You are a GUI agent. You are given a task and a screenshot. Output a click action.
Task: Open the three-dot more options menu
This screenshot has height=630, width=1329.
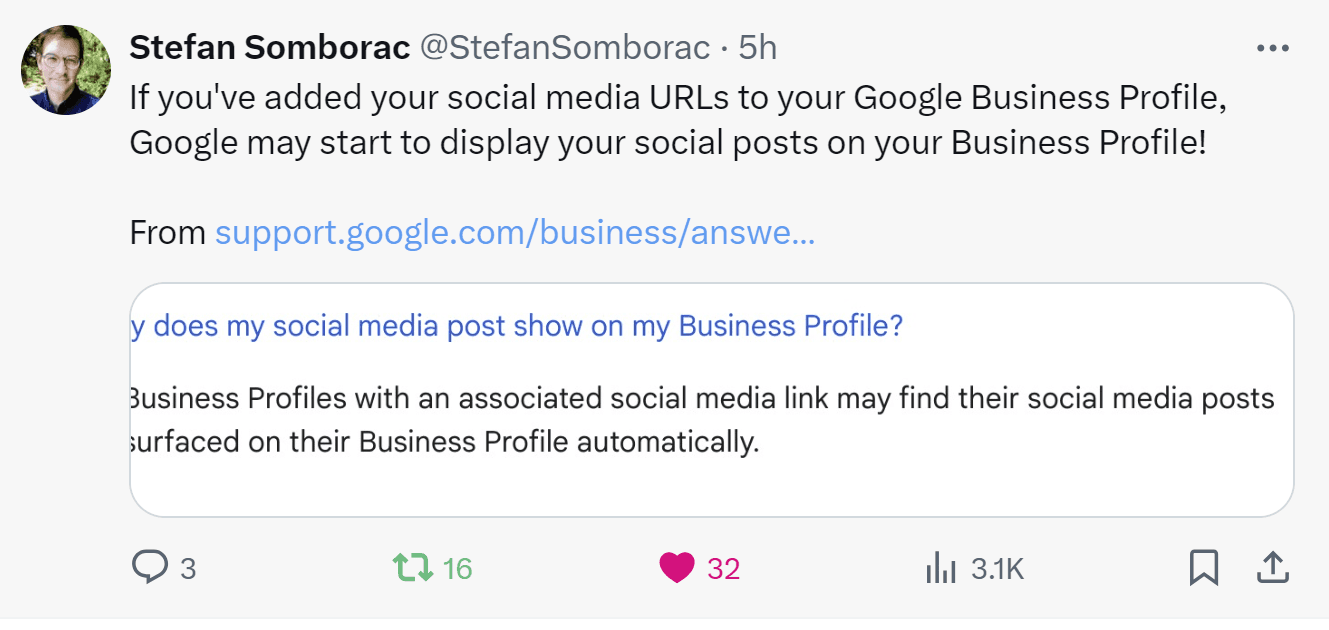pos(1272,48)
